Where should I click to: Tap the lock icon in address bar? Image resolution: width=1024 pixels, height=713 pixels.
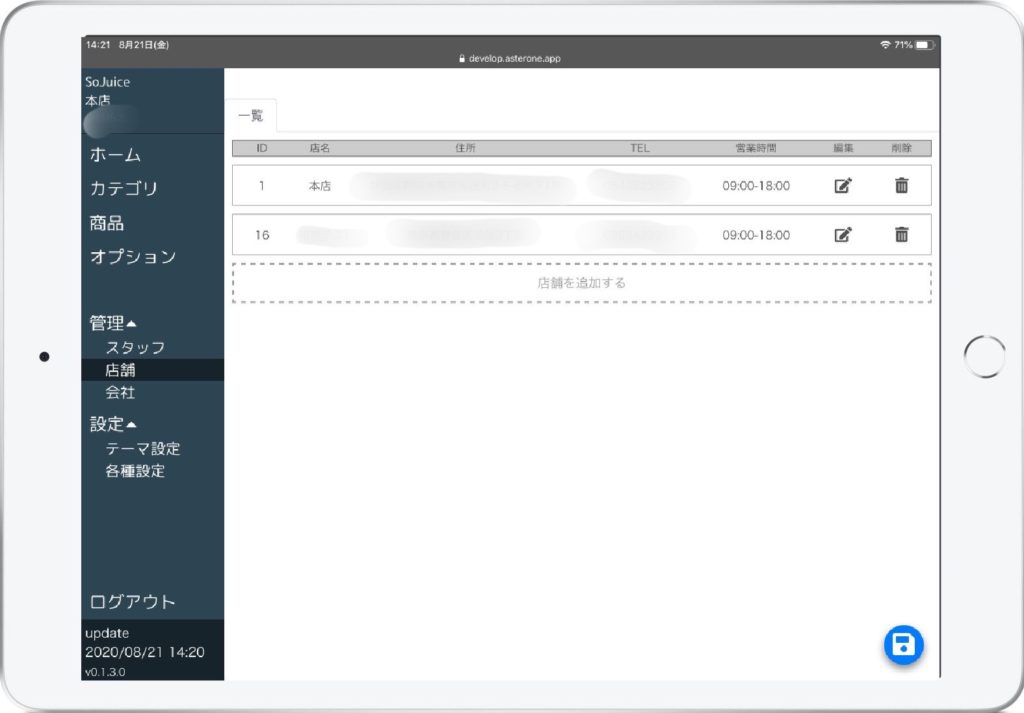pyautogui.click(x=462, y=59)
